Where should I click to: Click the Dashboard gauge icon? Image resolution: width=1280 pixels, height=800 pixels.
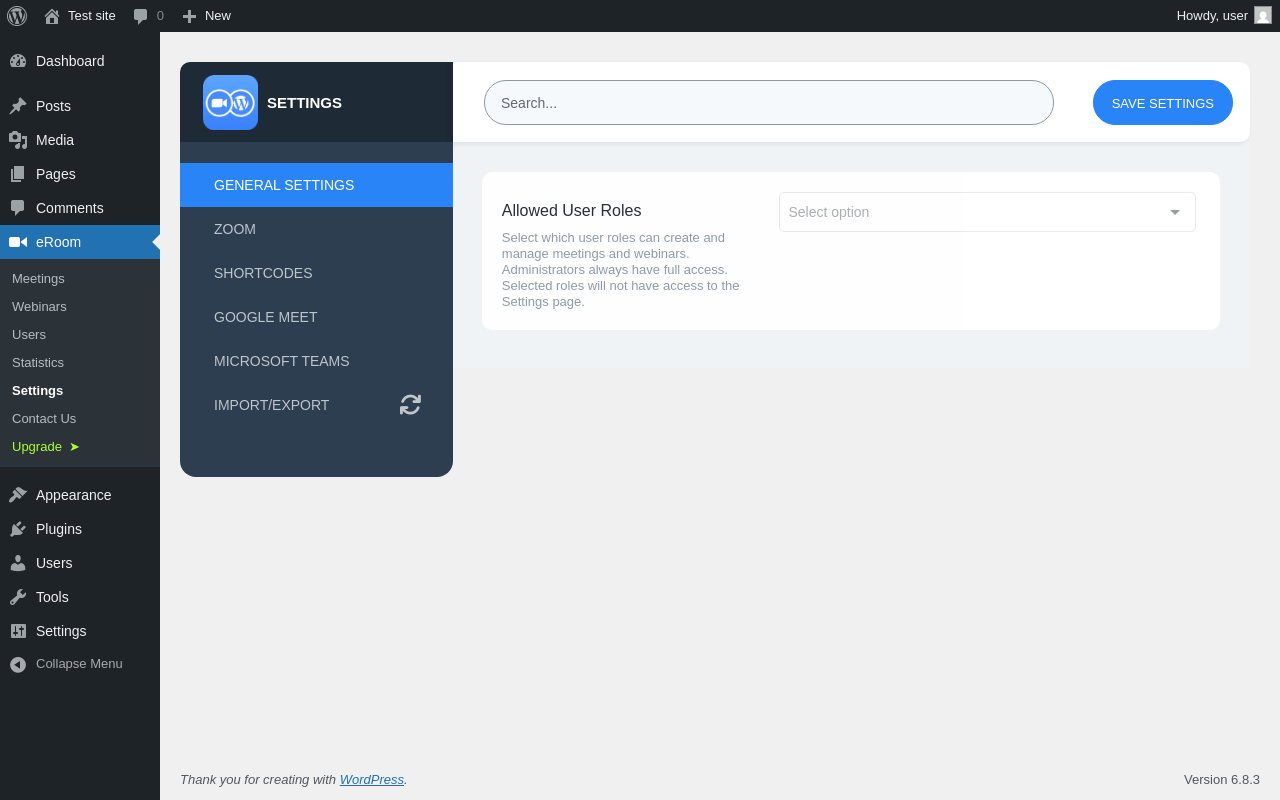(18, 61)
